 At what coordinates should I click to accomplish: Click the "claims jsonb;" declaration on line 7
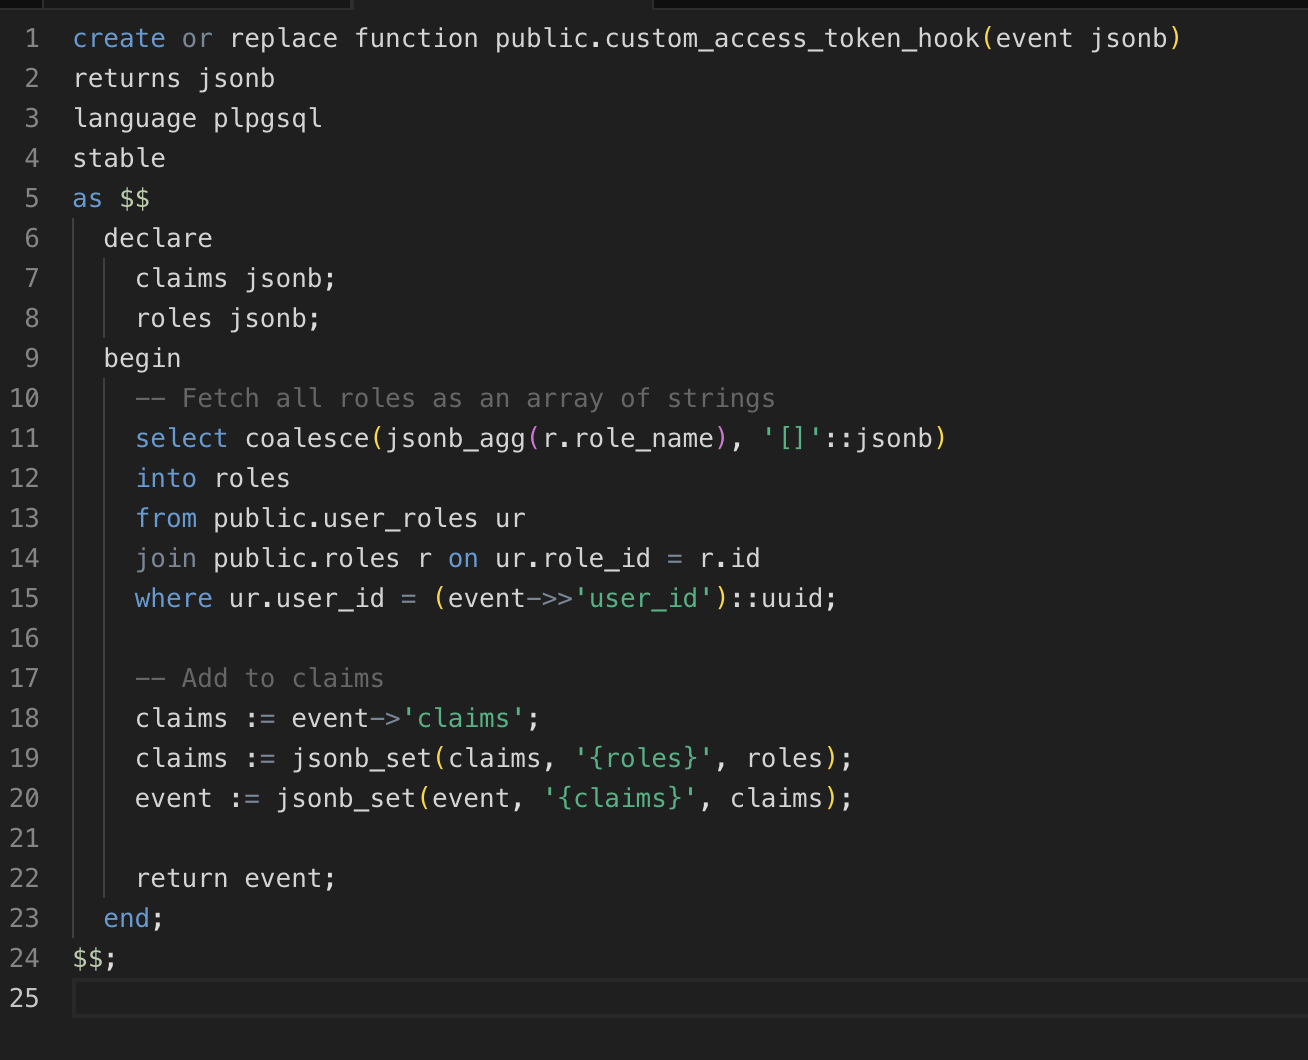236,279
